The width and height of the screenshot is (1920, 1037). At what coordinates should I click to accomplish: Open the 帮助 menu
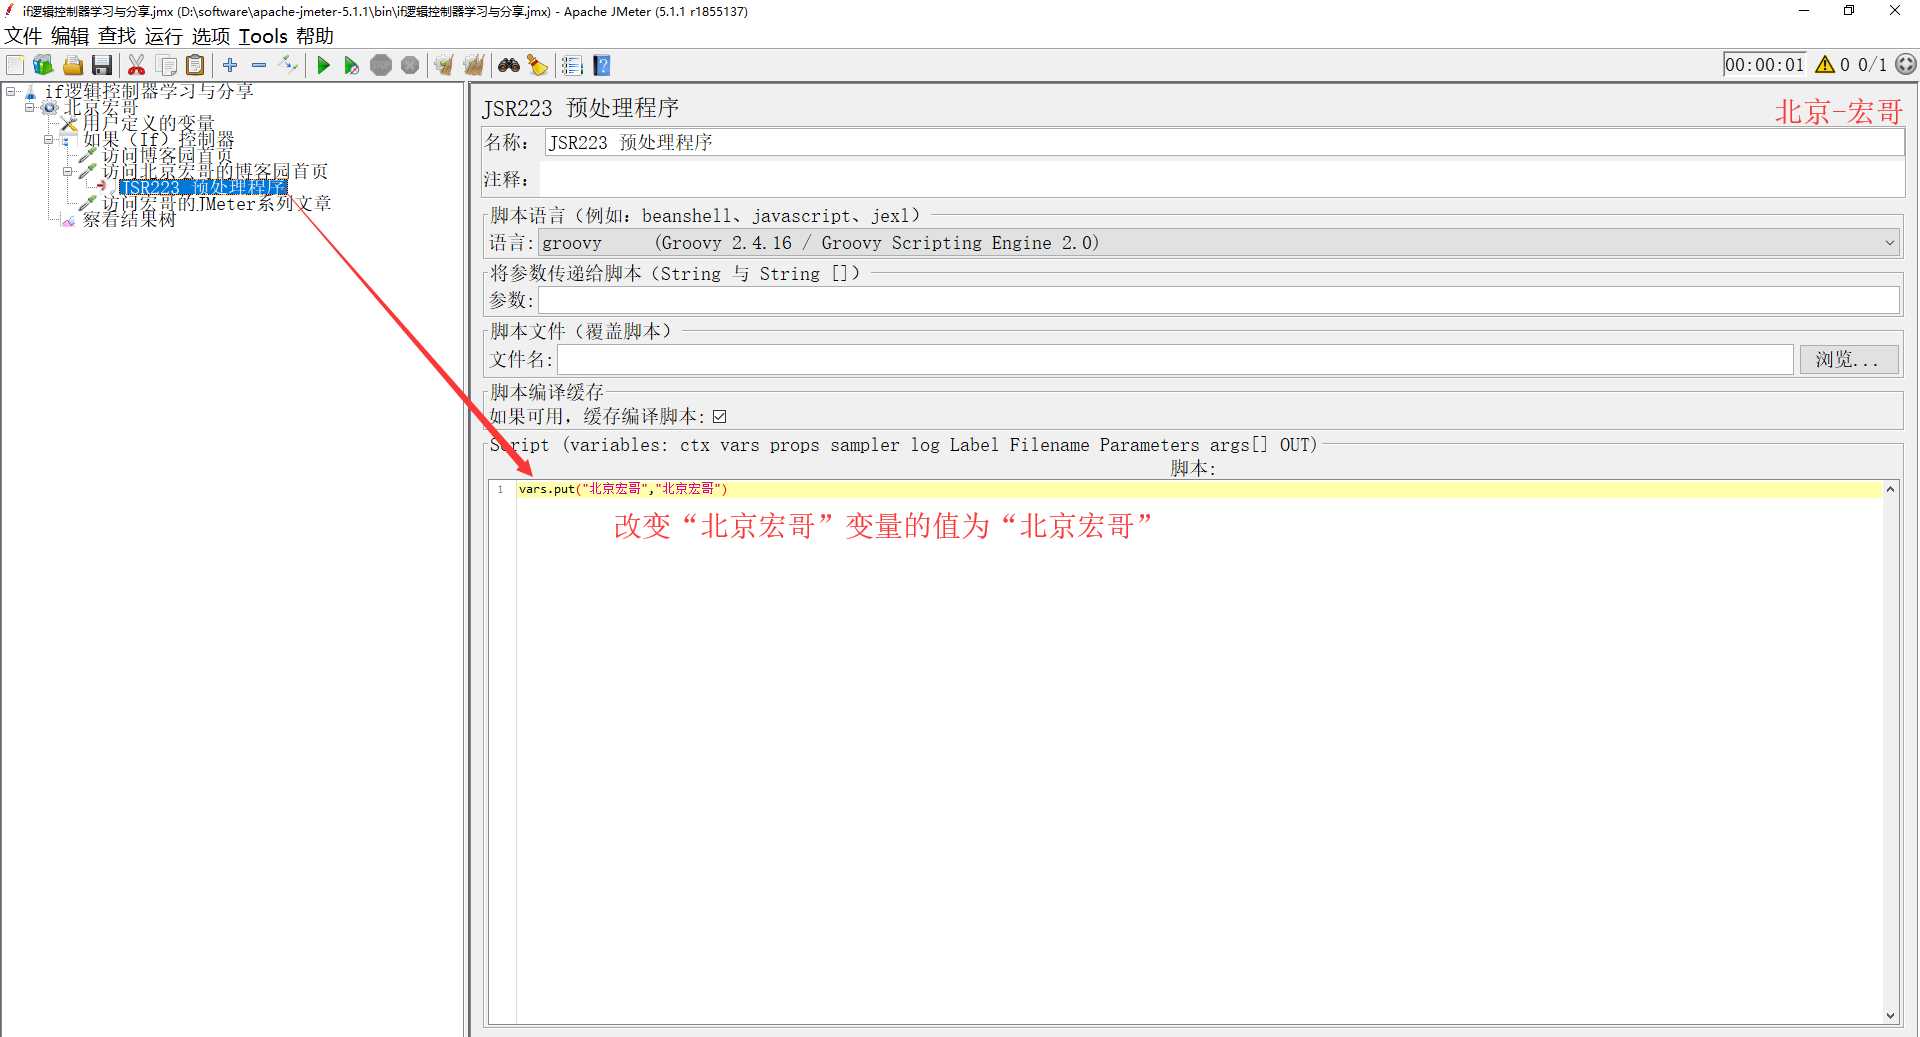tap(315, 36)
